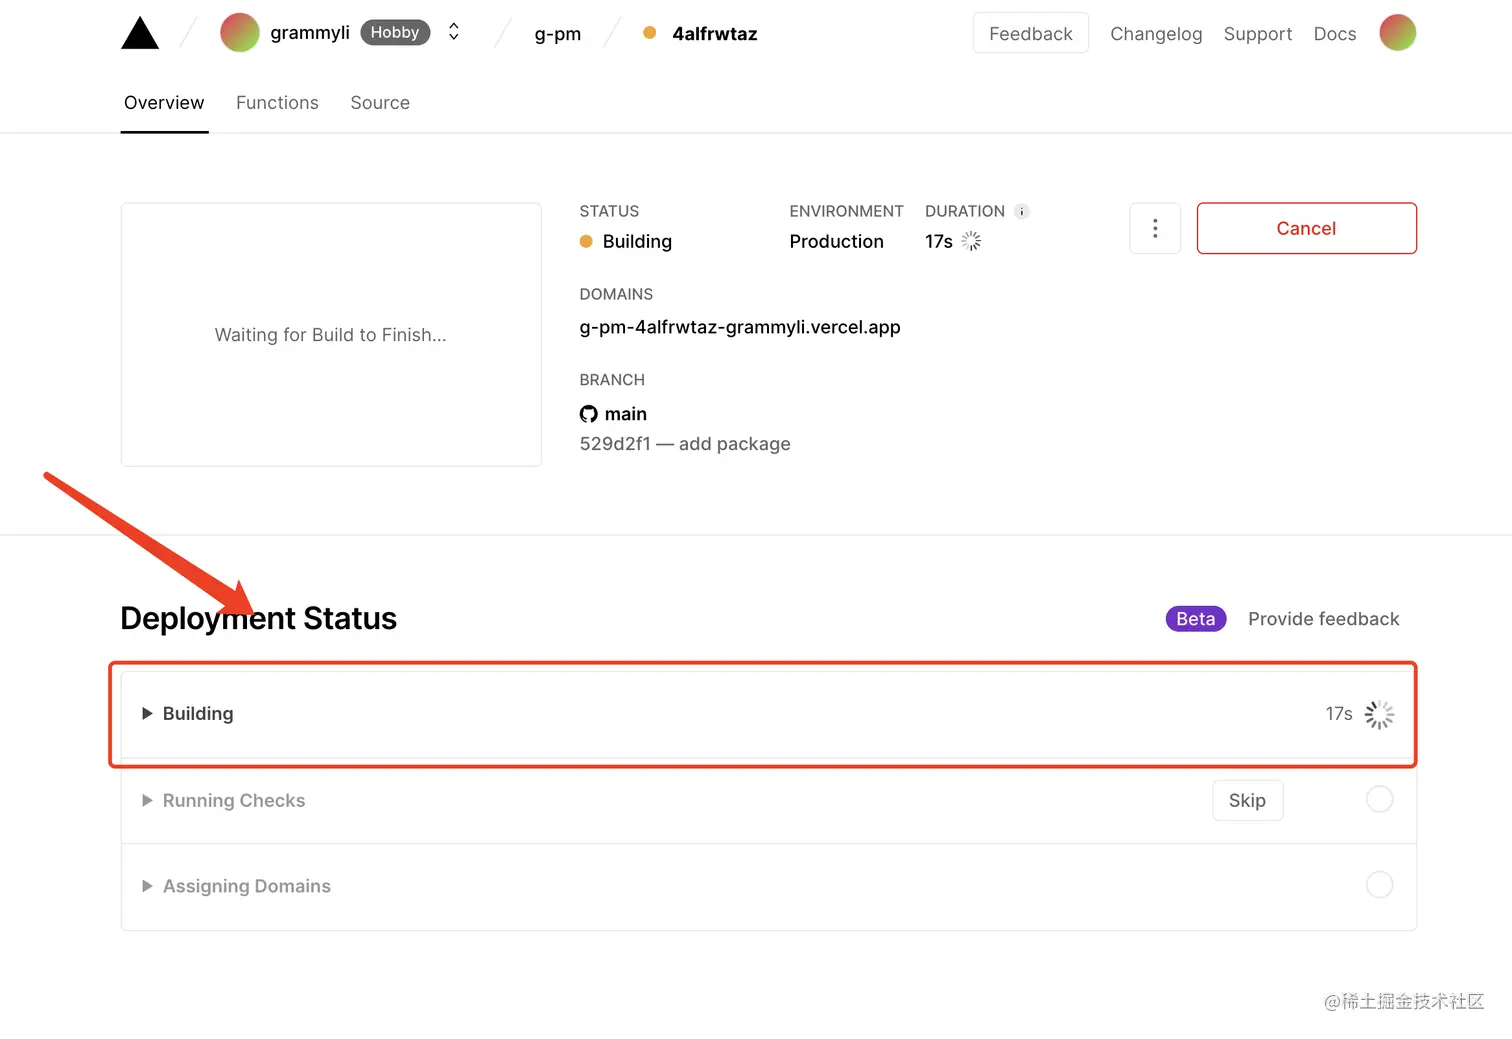Click the GitHub icon next to main
The width and height of the screenshot is (1512, 1039).
pyautogui.click(x=588, y=414)
